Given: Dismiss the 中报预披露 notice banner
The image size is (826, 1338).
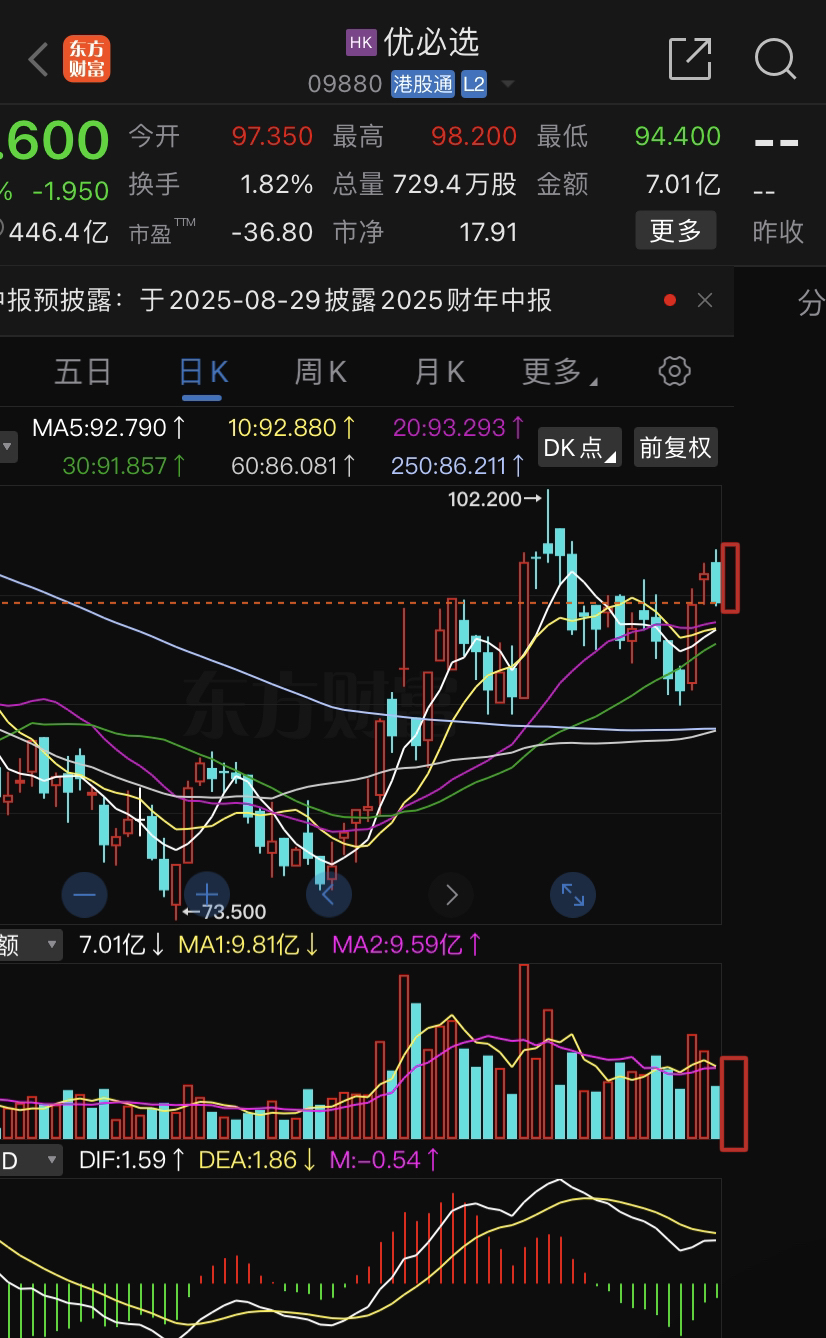Looking at the screenshot, I should [705, 300].
